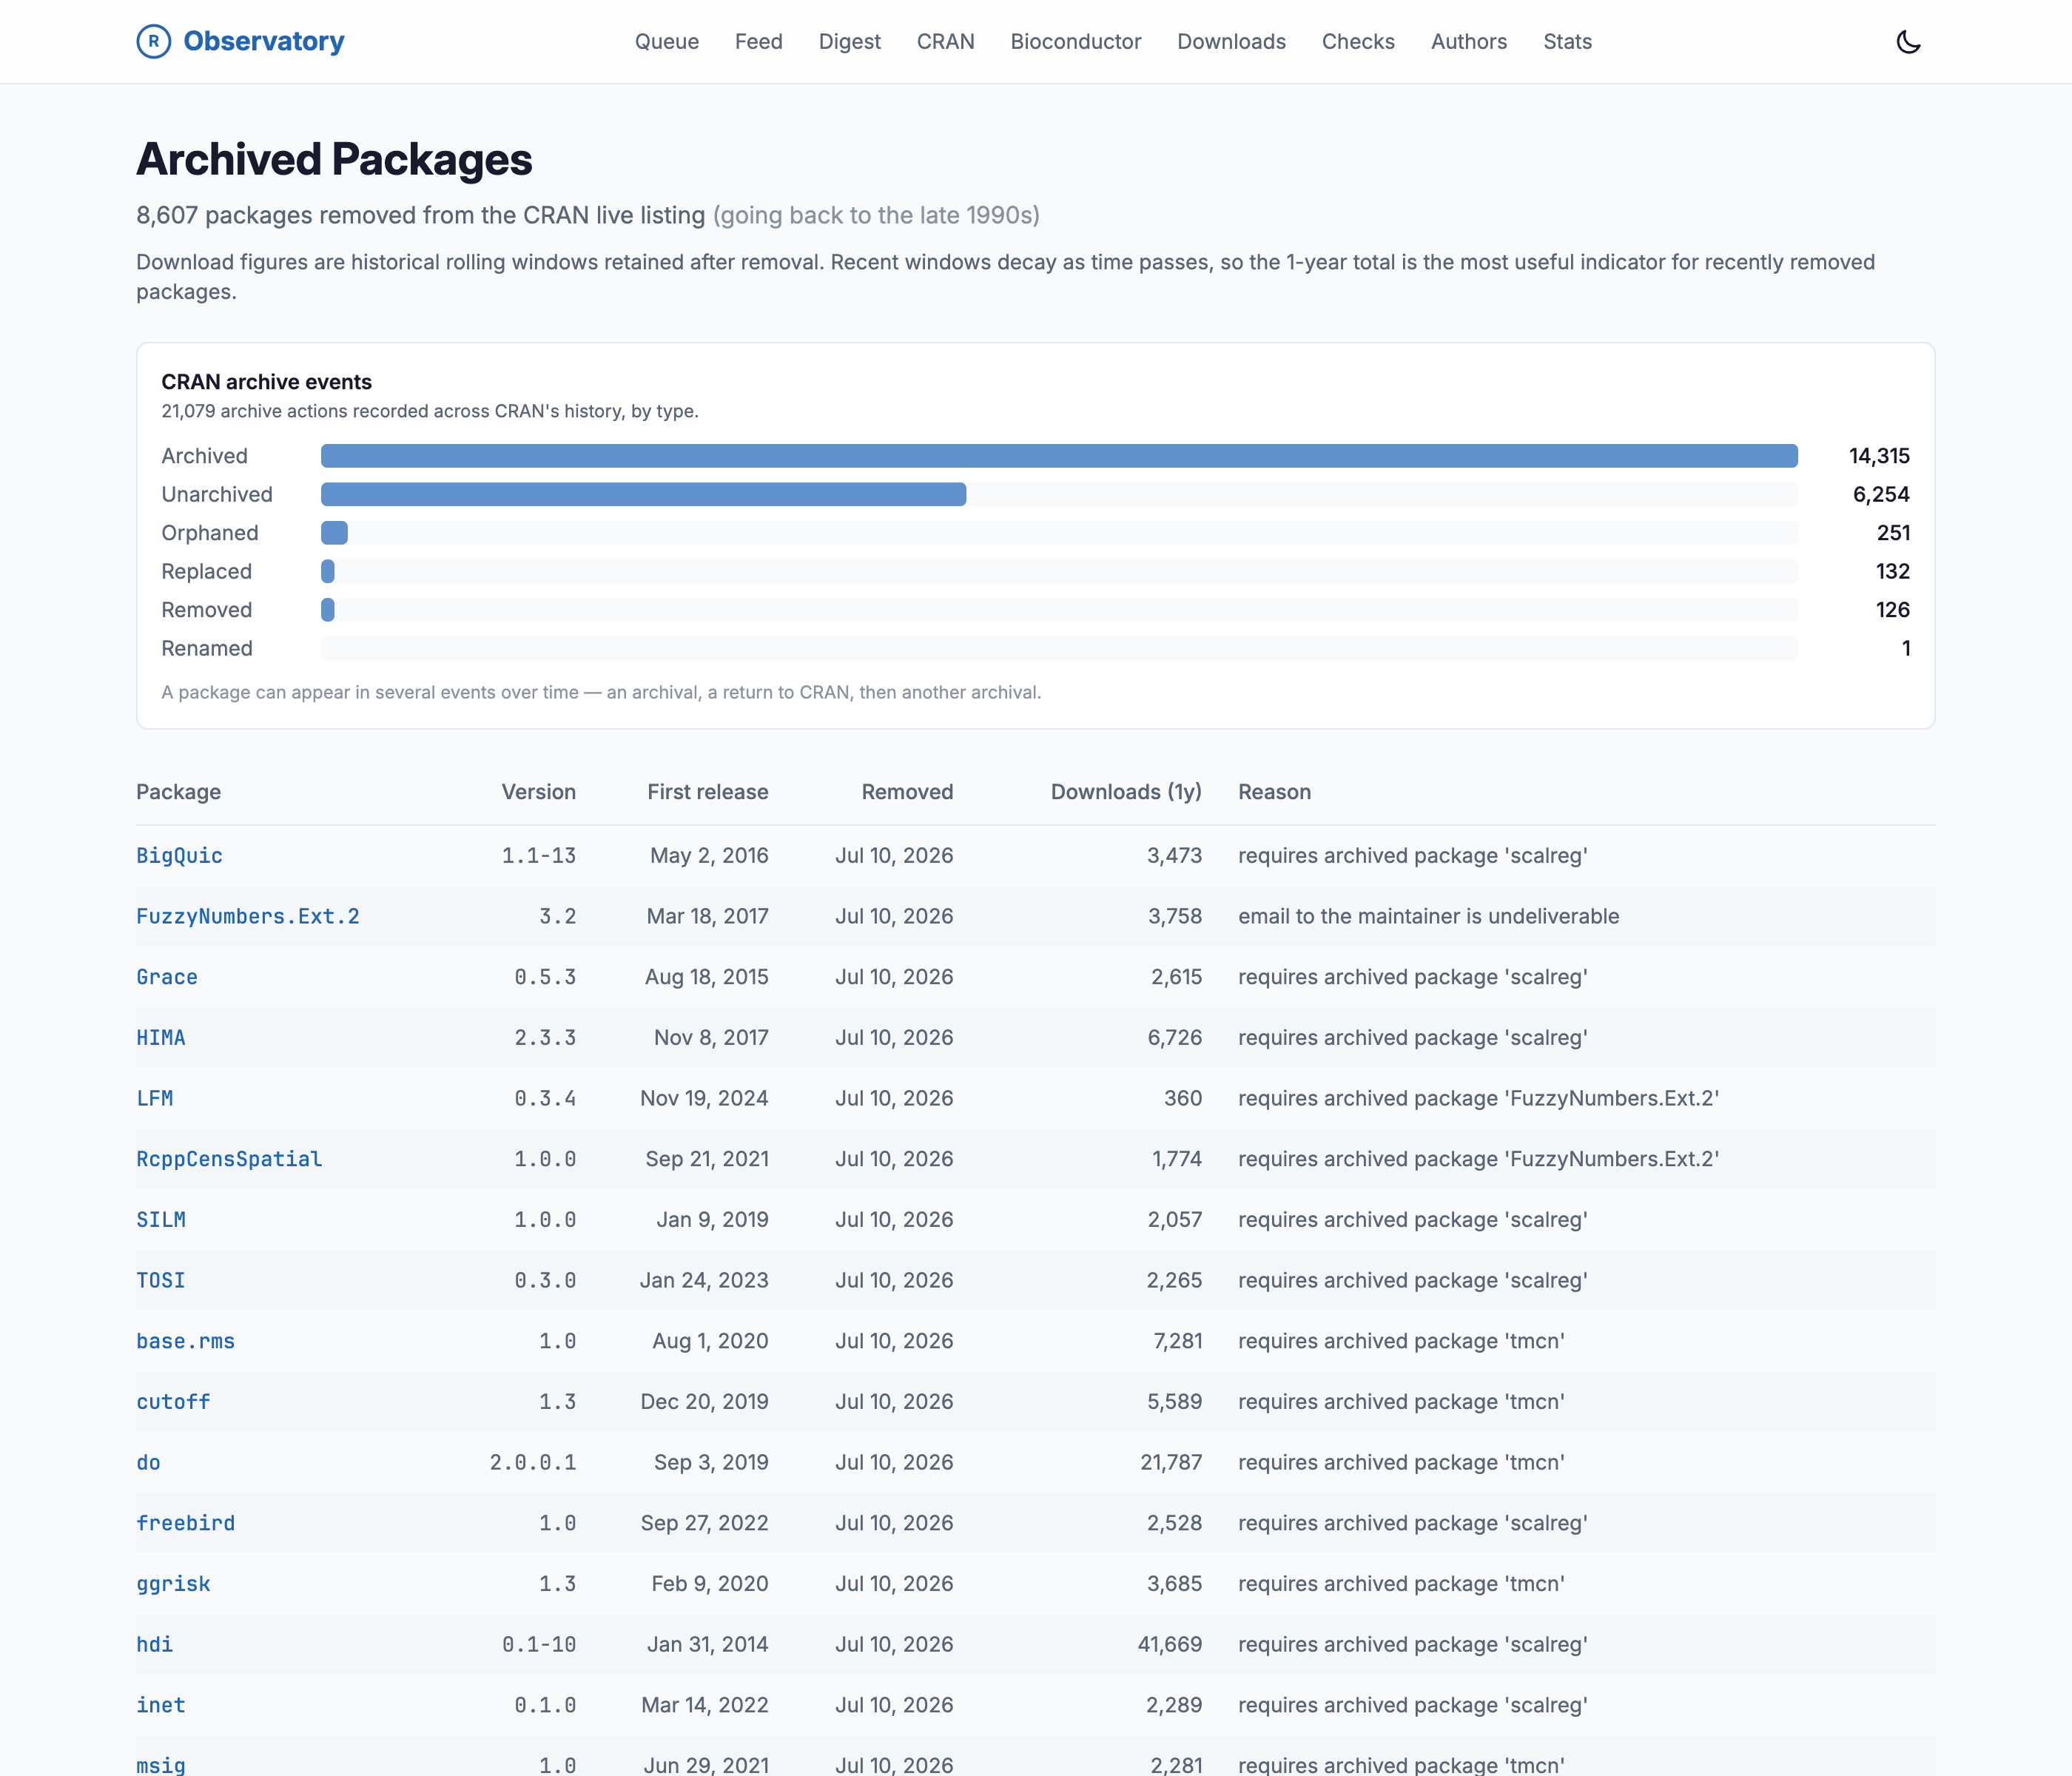Click the Archived Packages heading

[334, 159]
